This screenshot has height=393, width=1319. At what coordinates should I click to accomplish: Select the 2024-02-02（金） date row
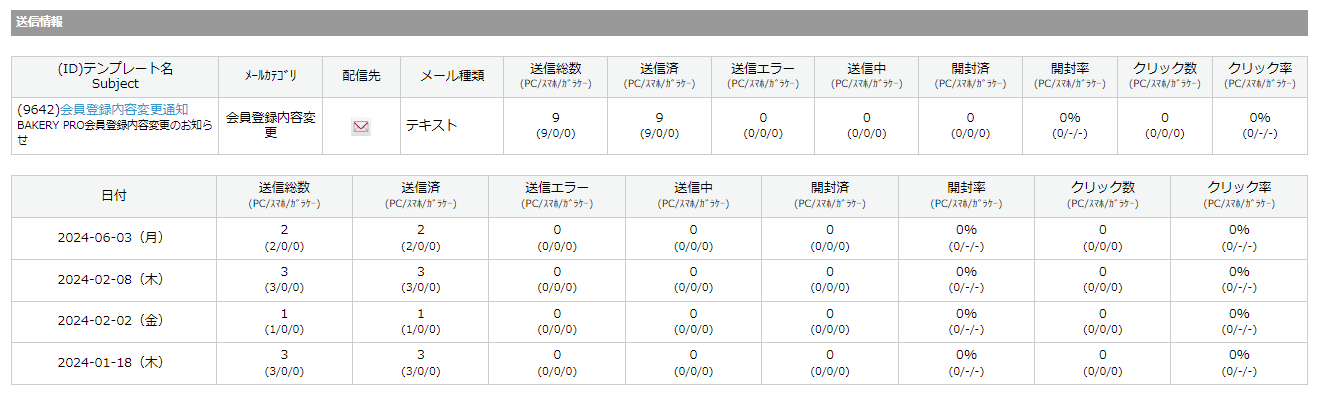659,322
